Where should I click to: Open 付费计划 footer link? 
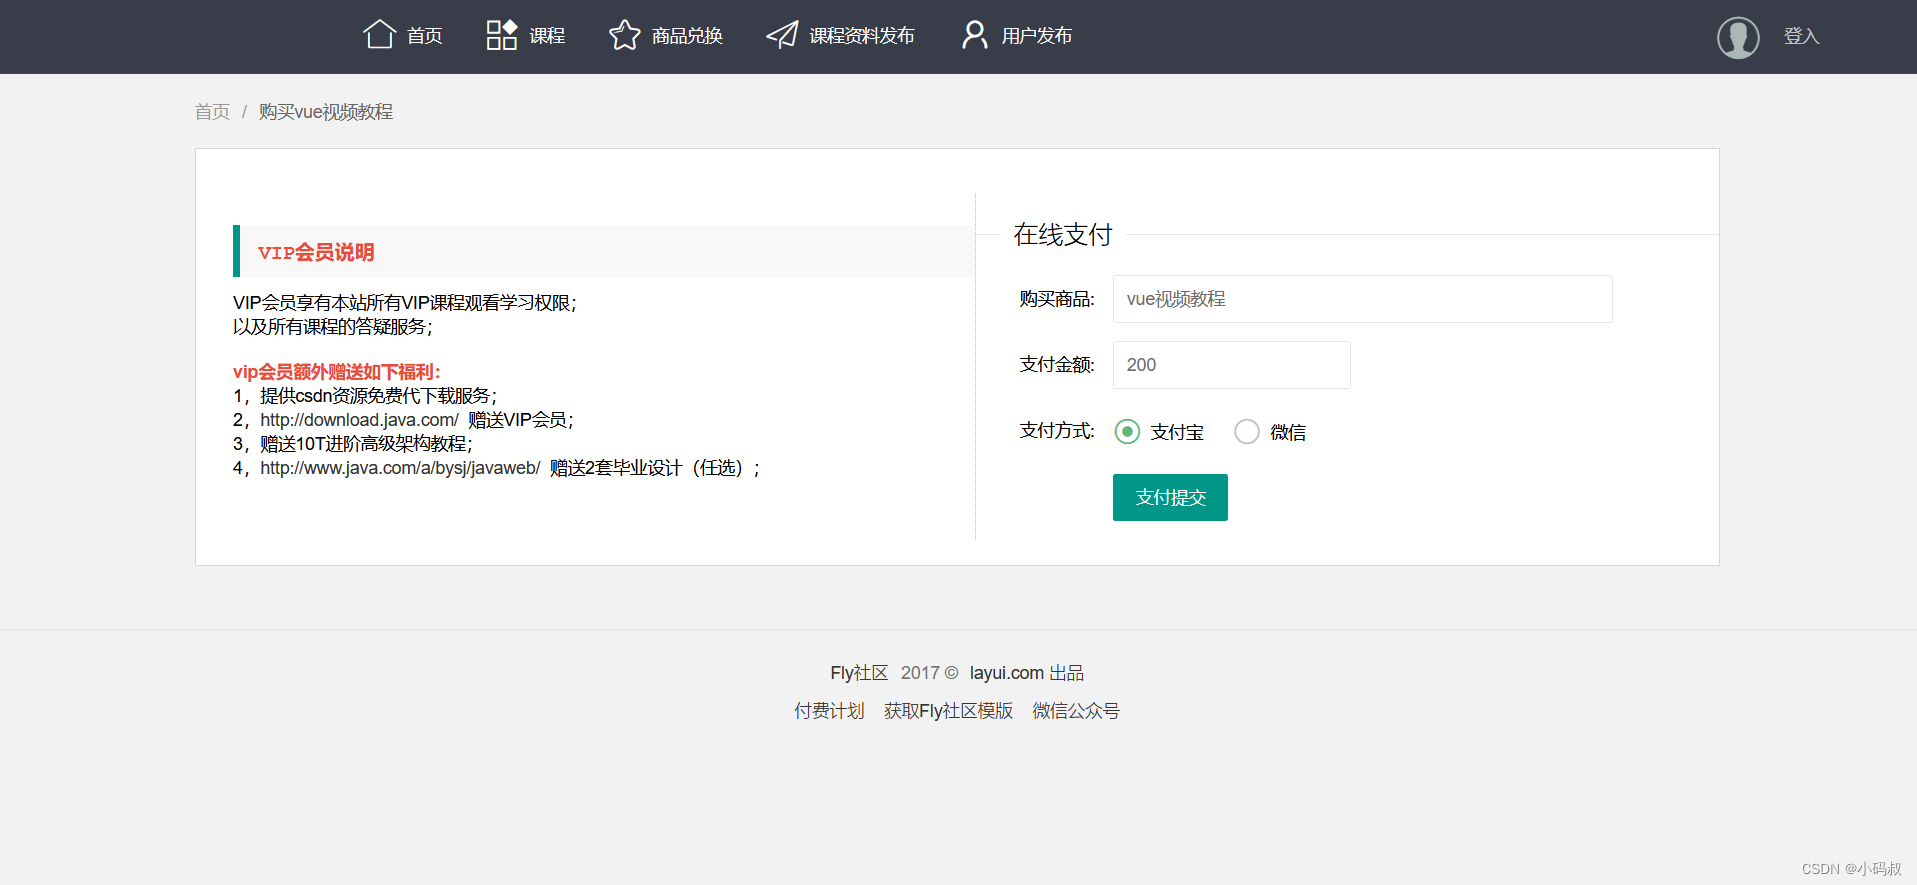pyautogui.click(x=829, y=711)
